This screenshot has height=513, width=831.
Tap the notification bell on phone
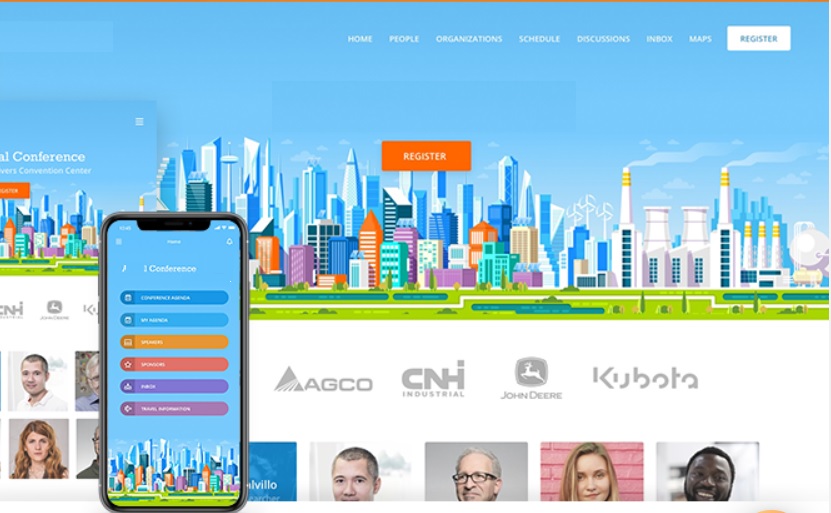(229, 242)
